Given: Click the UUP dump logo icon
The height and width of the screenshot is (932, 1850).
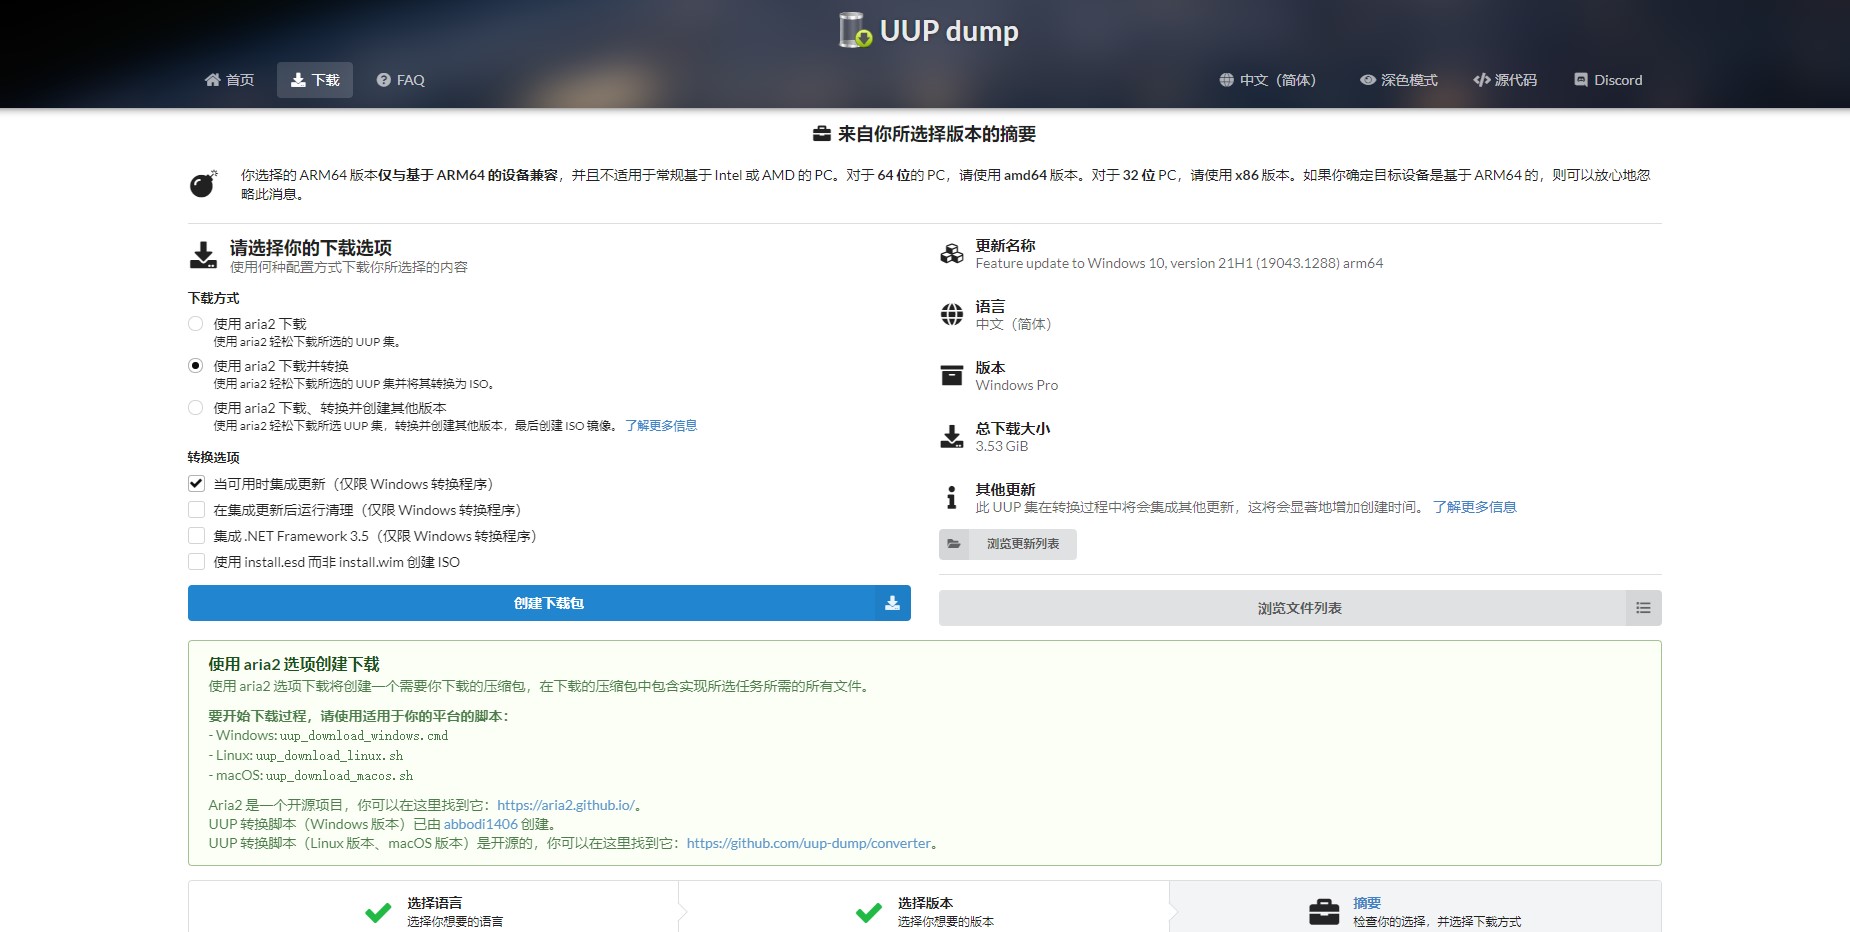Looking at the screenshot, I should click(x=855, y=30).
